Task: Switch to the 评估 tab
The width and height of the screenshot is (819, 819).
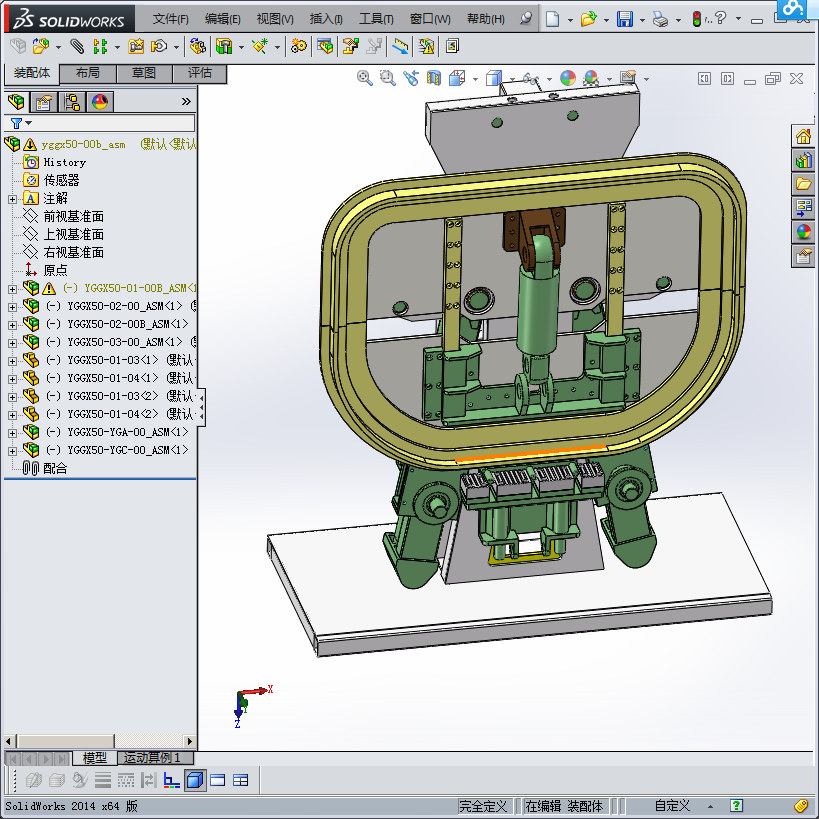Action: [200, 73]
